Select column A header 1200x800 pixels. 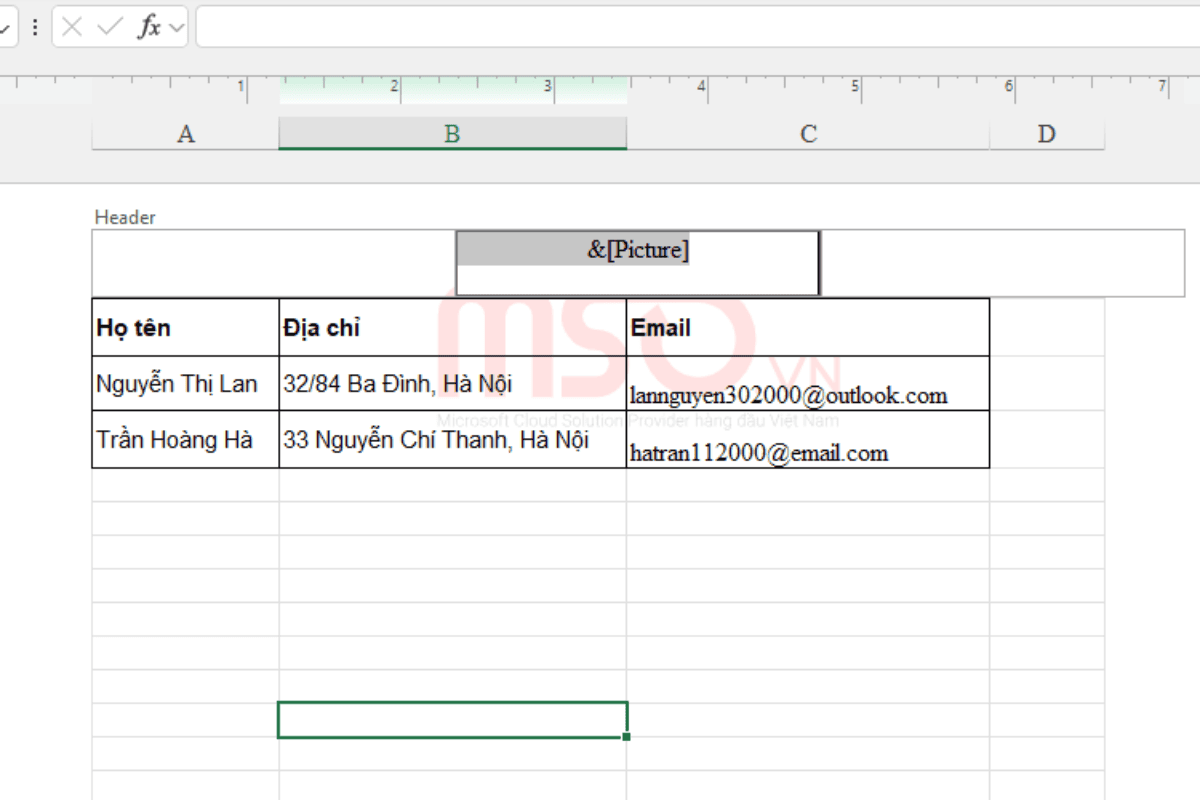point(185,133)
